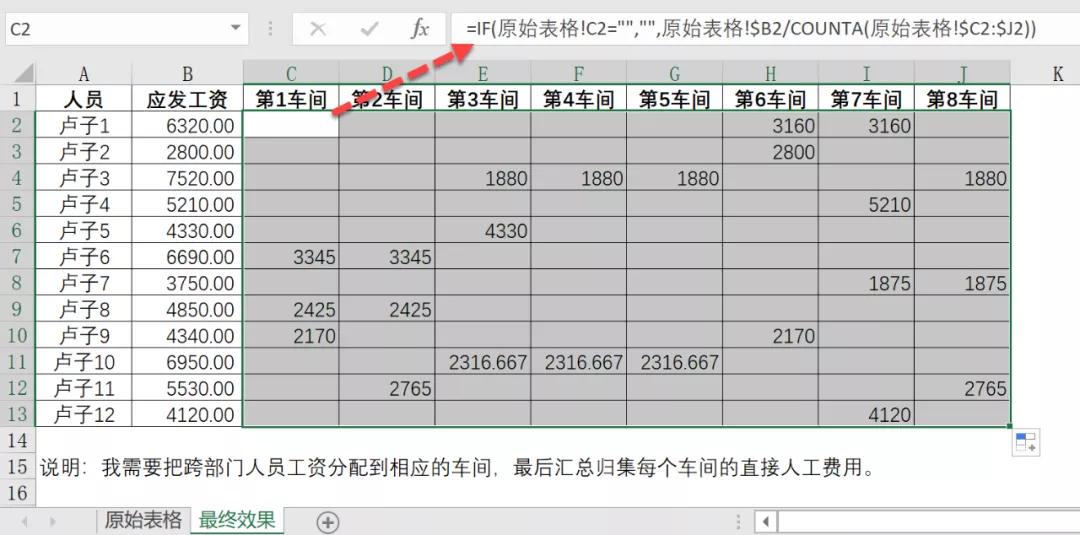
Task: Click inside the formula bar text
Action: (750, 29)
